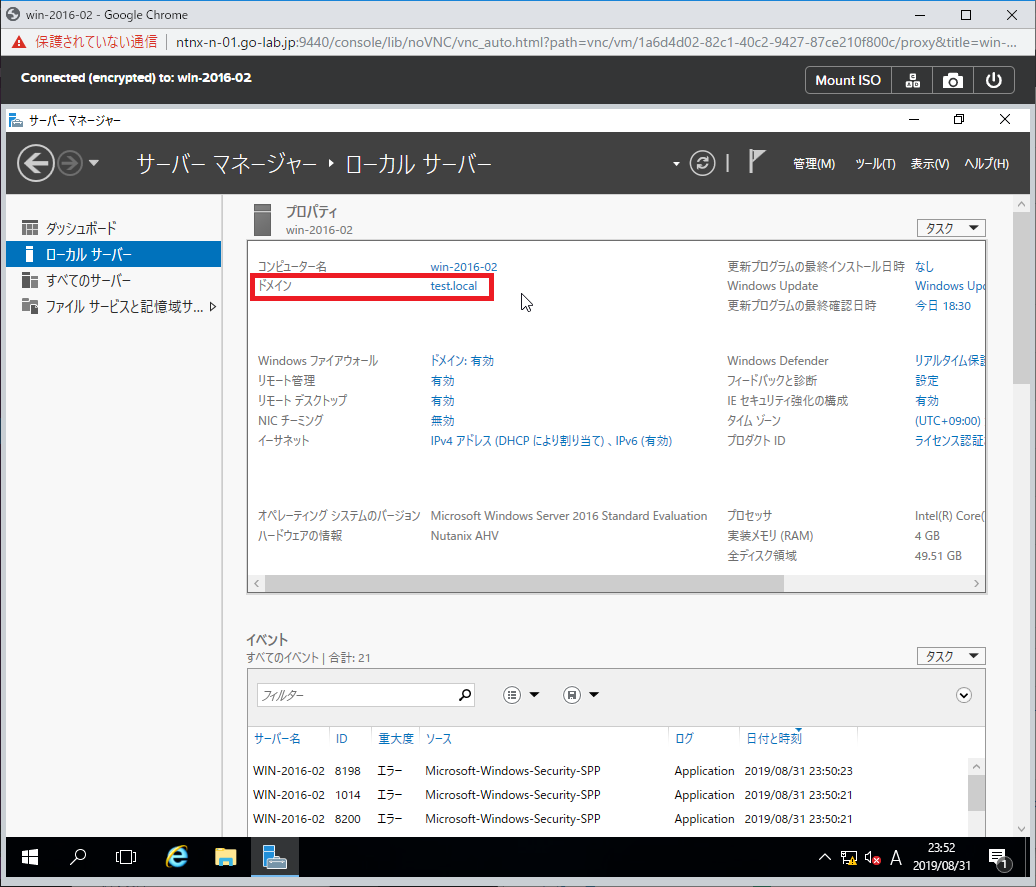This screenshot has width=1036, height=887.
Task: Click the refresh icon in Server Manager header
Action: pyautogui.click(x=702, y=163)
